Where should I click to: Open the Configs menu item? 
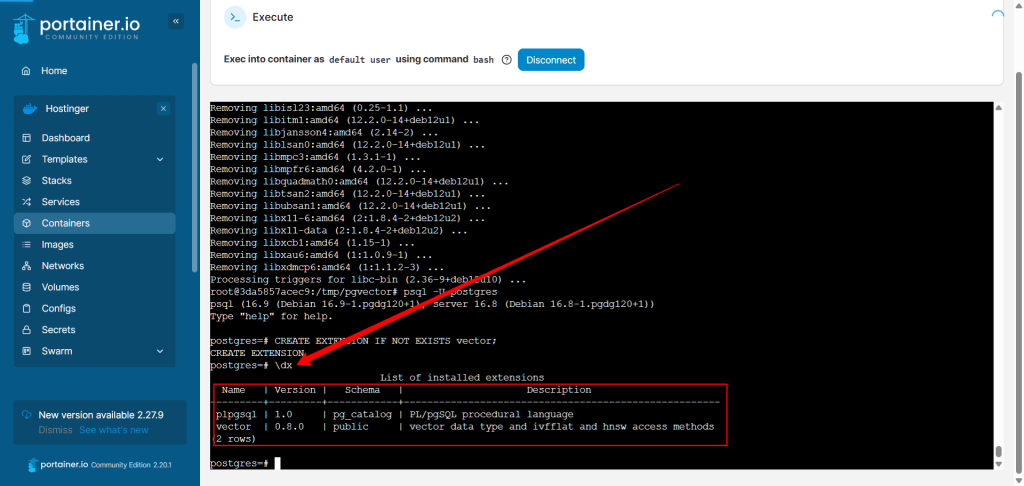point(58,309)
